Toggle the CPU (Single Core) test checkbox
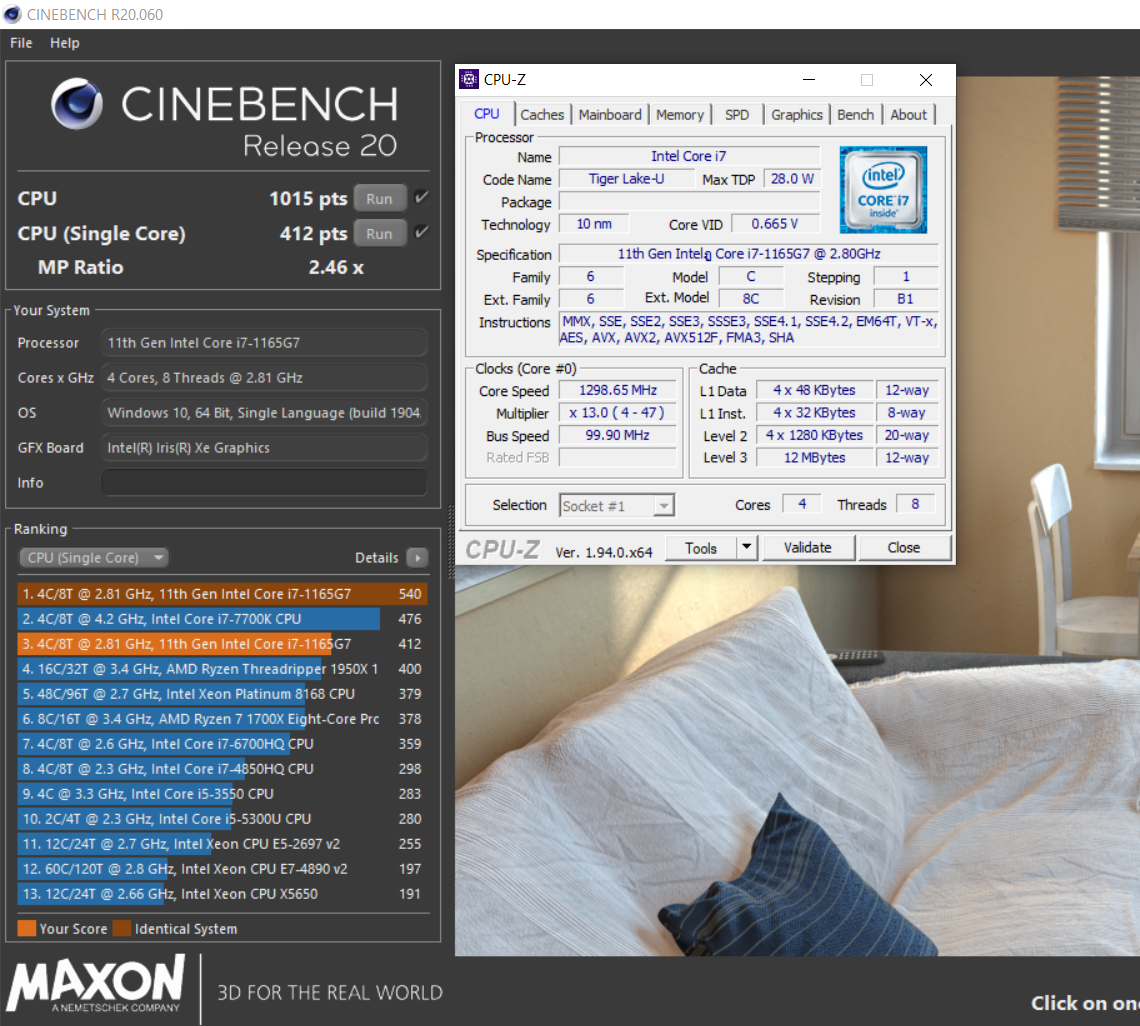1140x1026 pixels. (x=421, y=232)
